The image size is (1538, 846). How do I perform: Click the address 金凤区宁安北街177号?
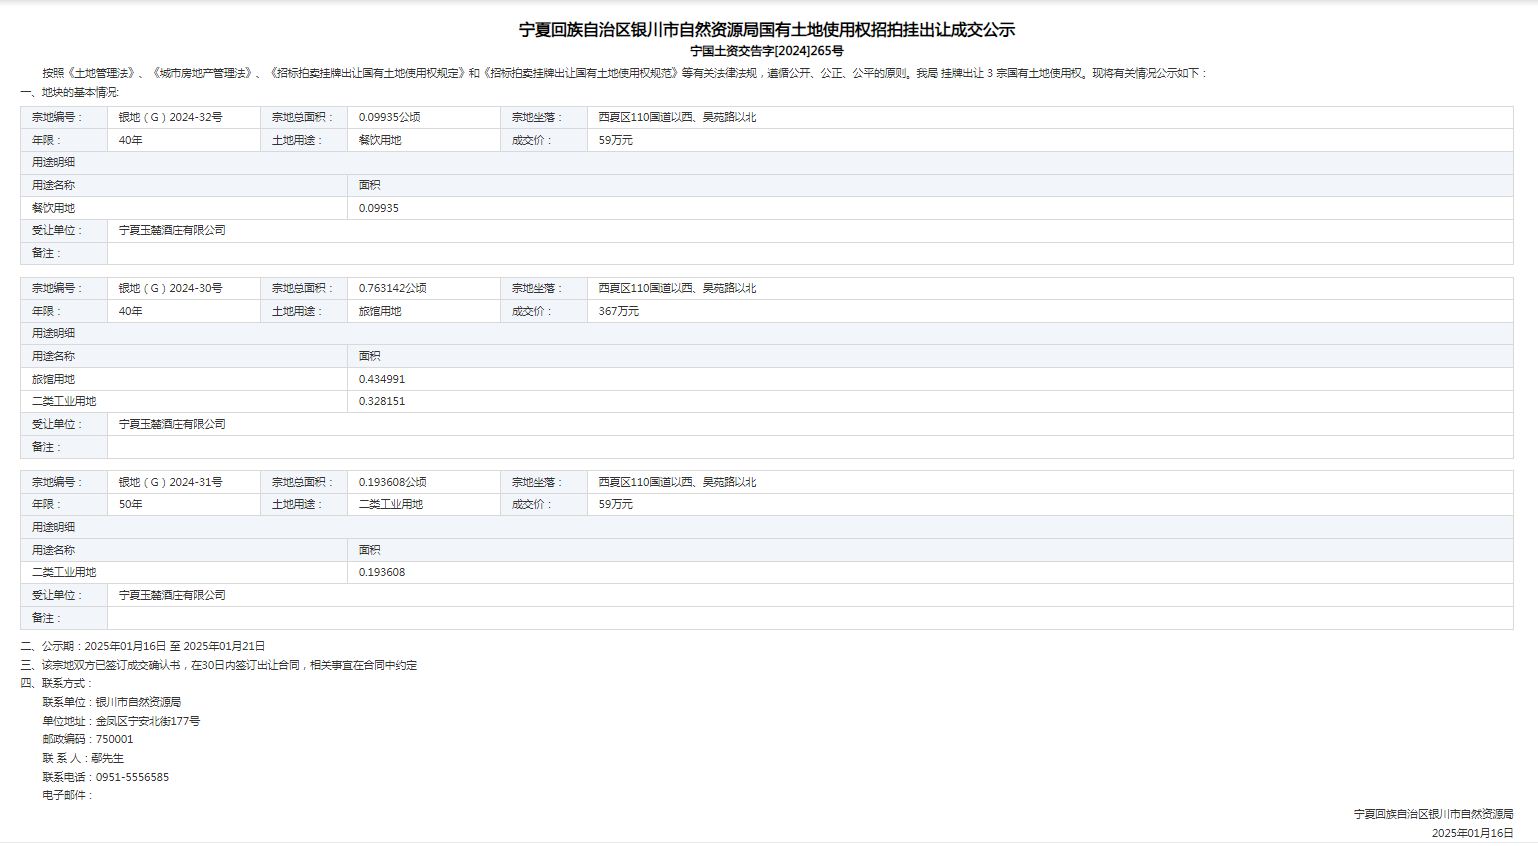pos(148,721)
